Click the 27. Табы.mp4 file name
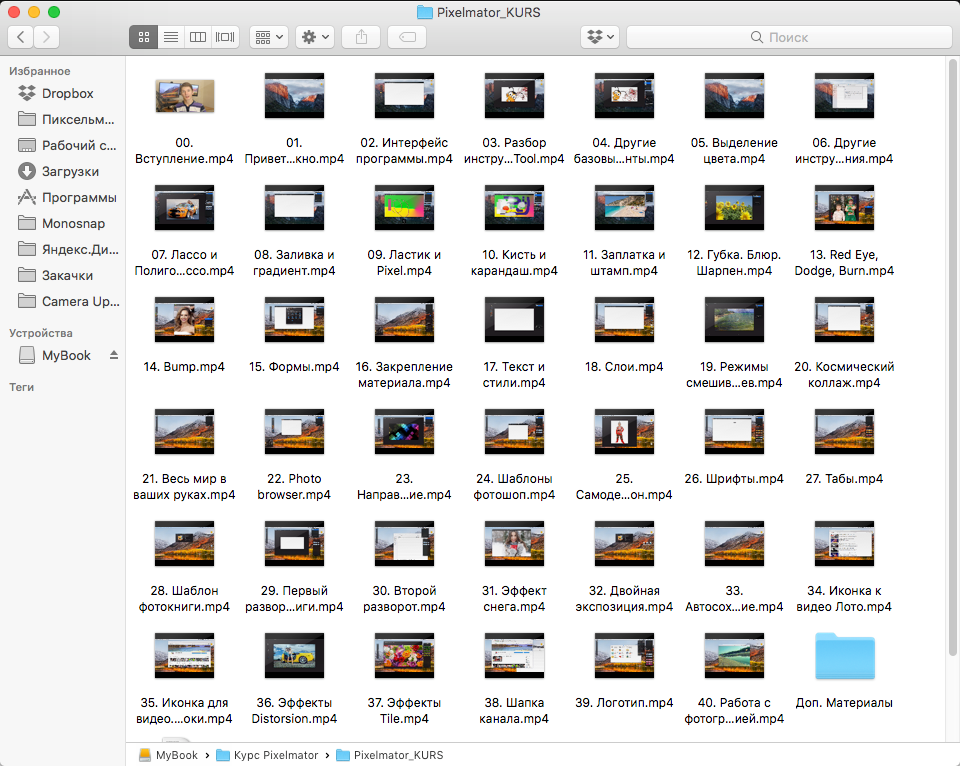Screen dimensions: 960x766 [x=844, y=479]
